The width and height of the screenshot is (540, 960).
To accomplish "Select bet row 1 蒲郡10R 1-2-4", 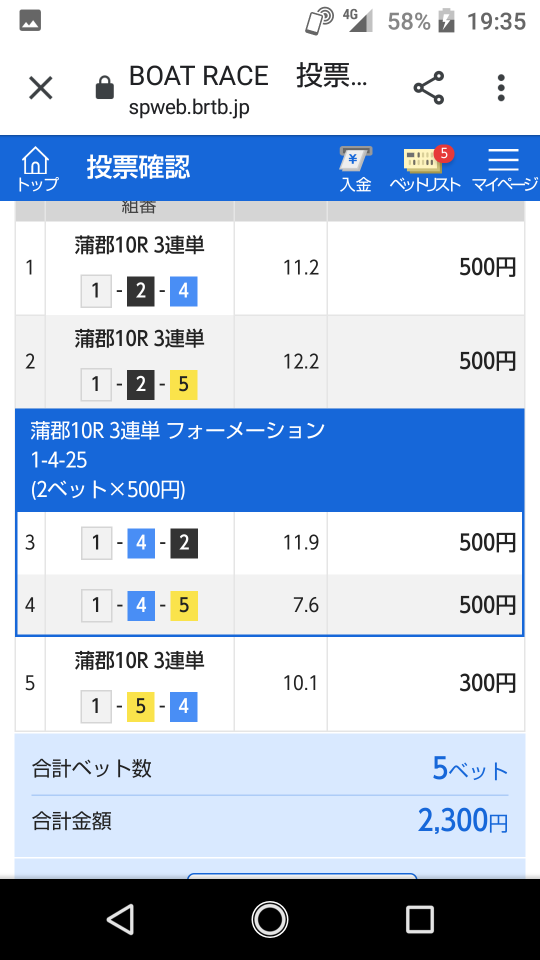I will click(x=270, y=268).
